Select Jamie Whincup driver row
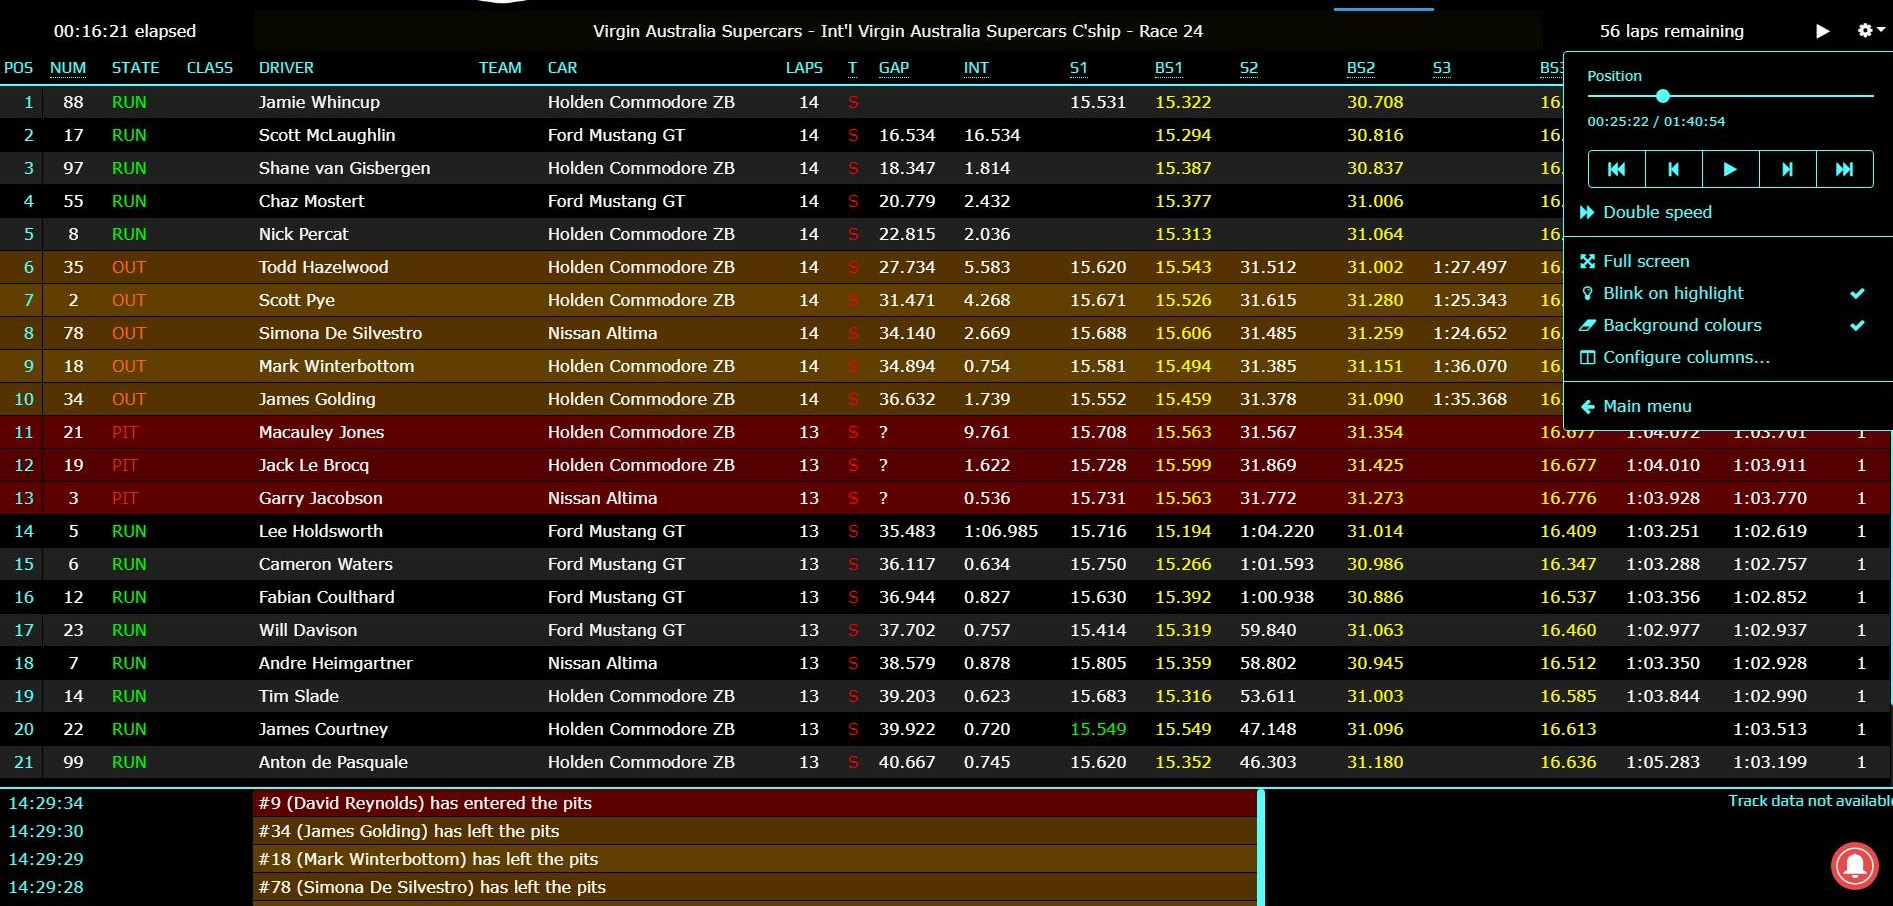This screenshot has width=1893, height=906. [x=780, y=102]
